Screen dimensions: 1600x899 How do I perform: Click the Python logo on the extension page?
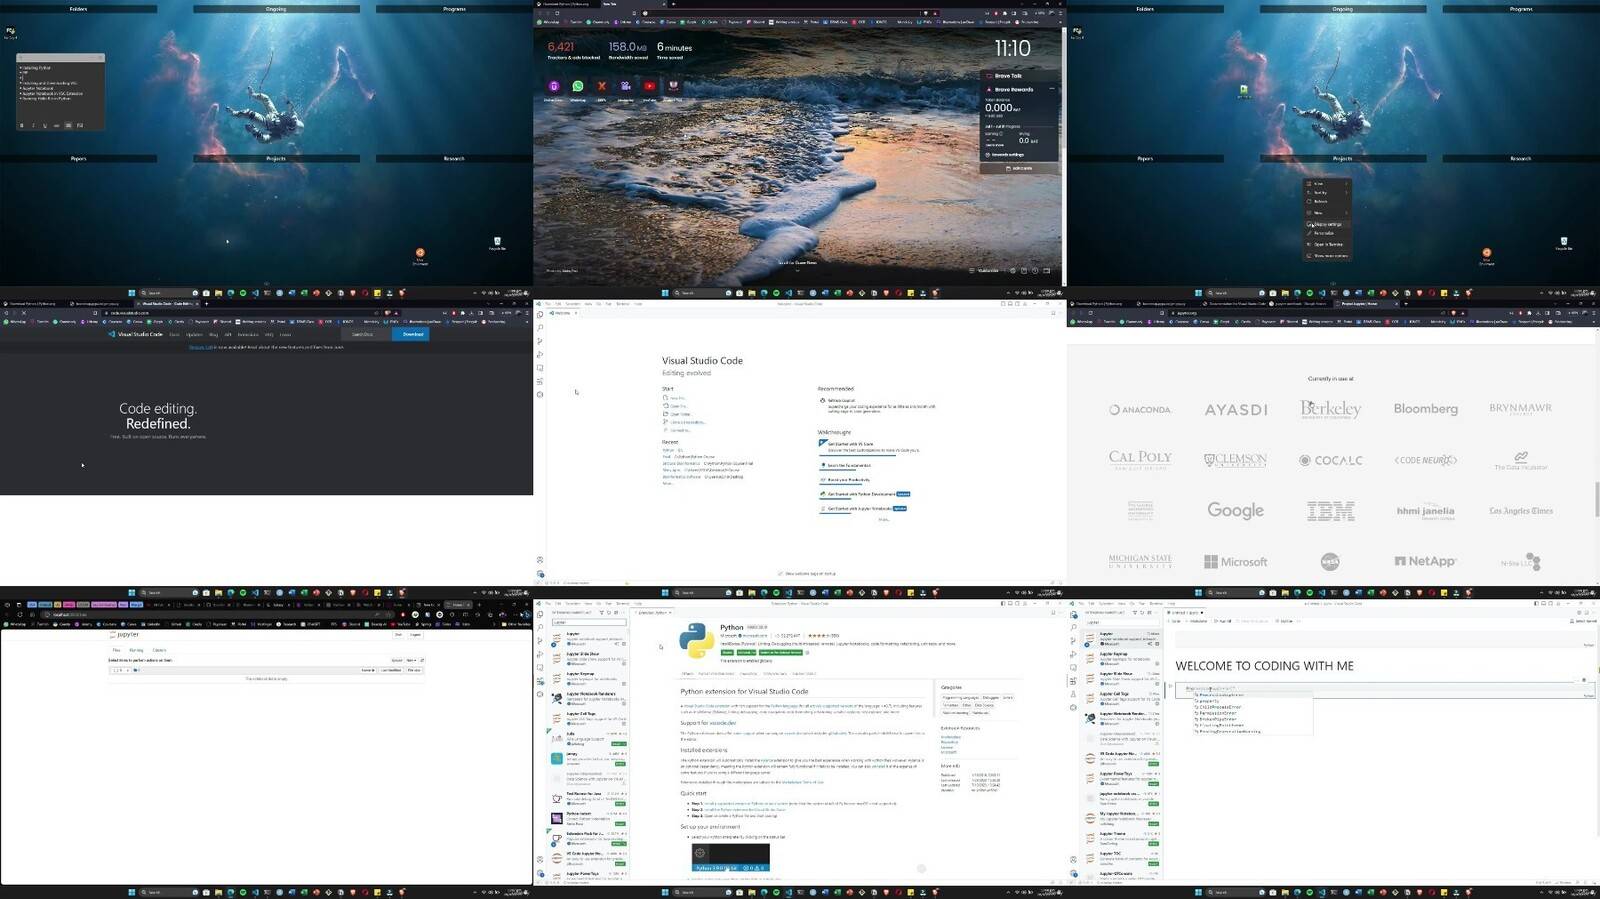click(697, 641)
